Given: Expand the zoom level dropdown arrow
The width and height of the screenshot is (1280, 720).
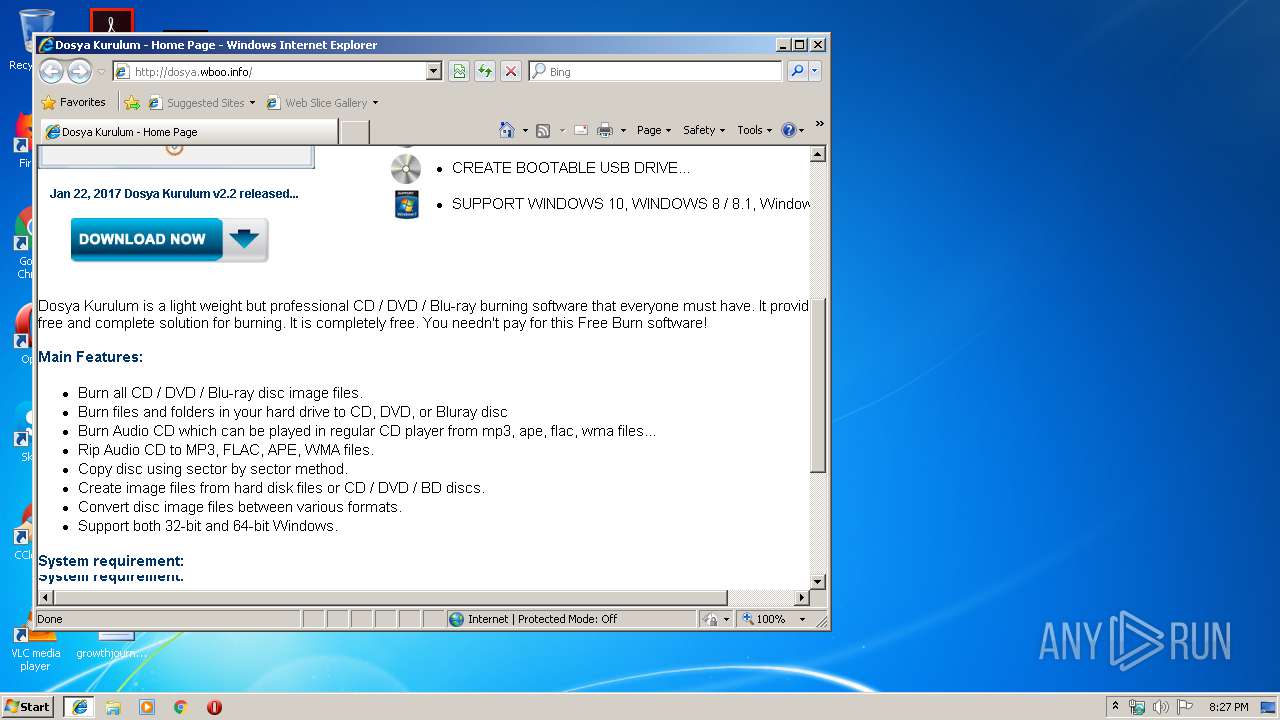Looking at the screenshot, I should click(801, 619).
